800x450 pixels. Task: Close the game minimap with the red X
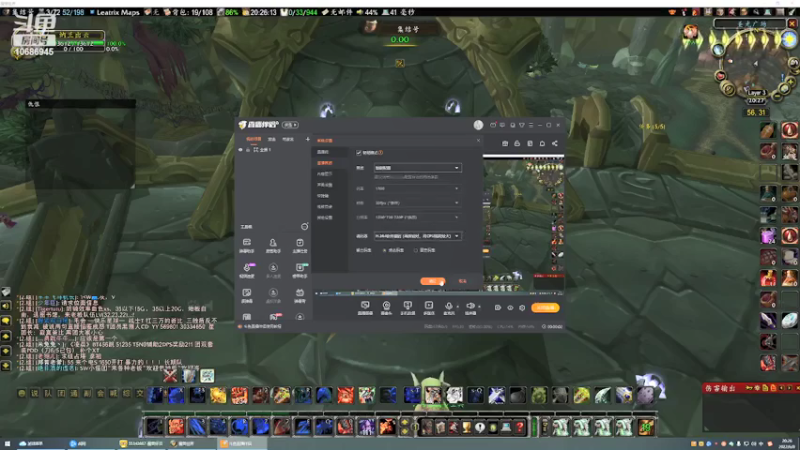[x=792, y=24]
